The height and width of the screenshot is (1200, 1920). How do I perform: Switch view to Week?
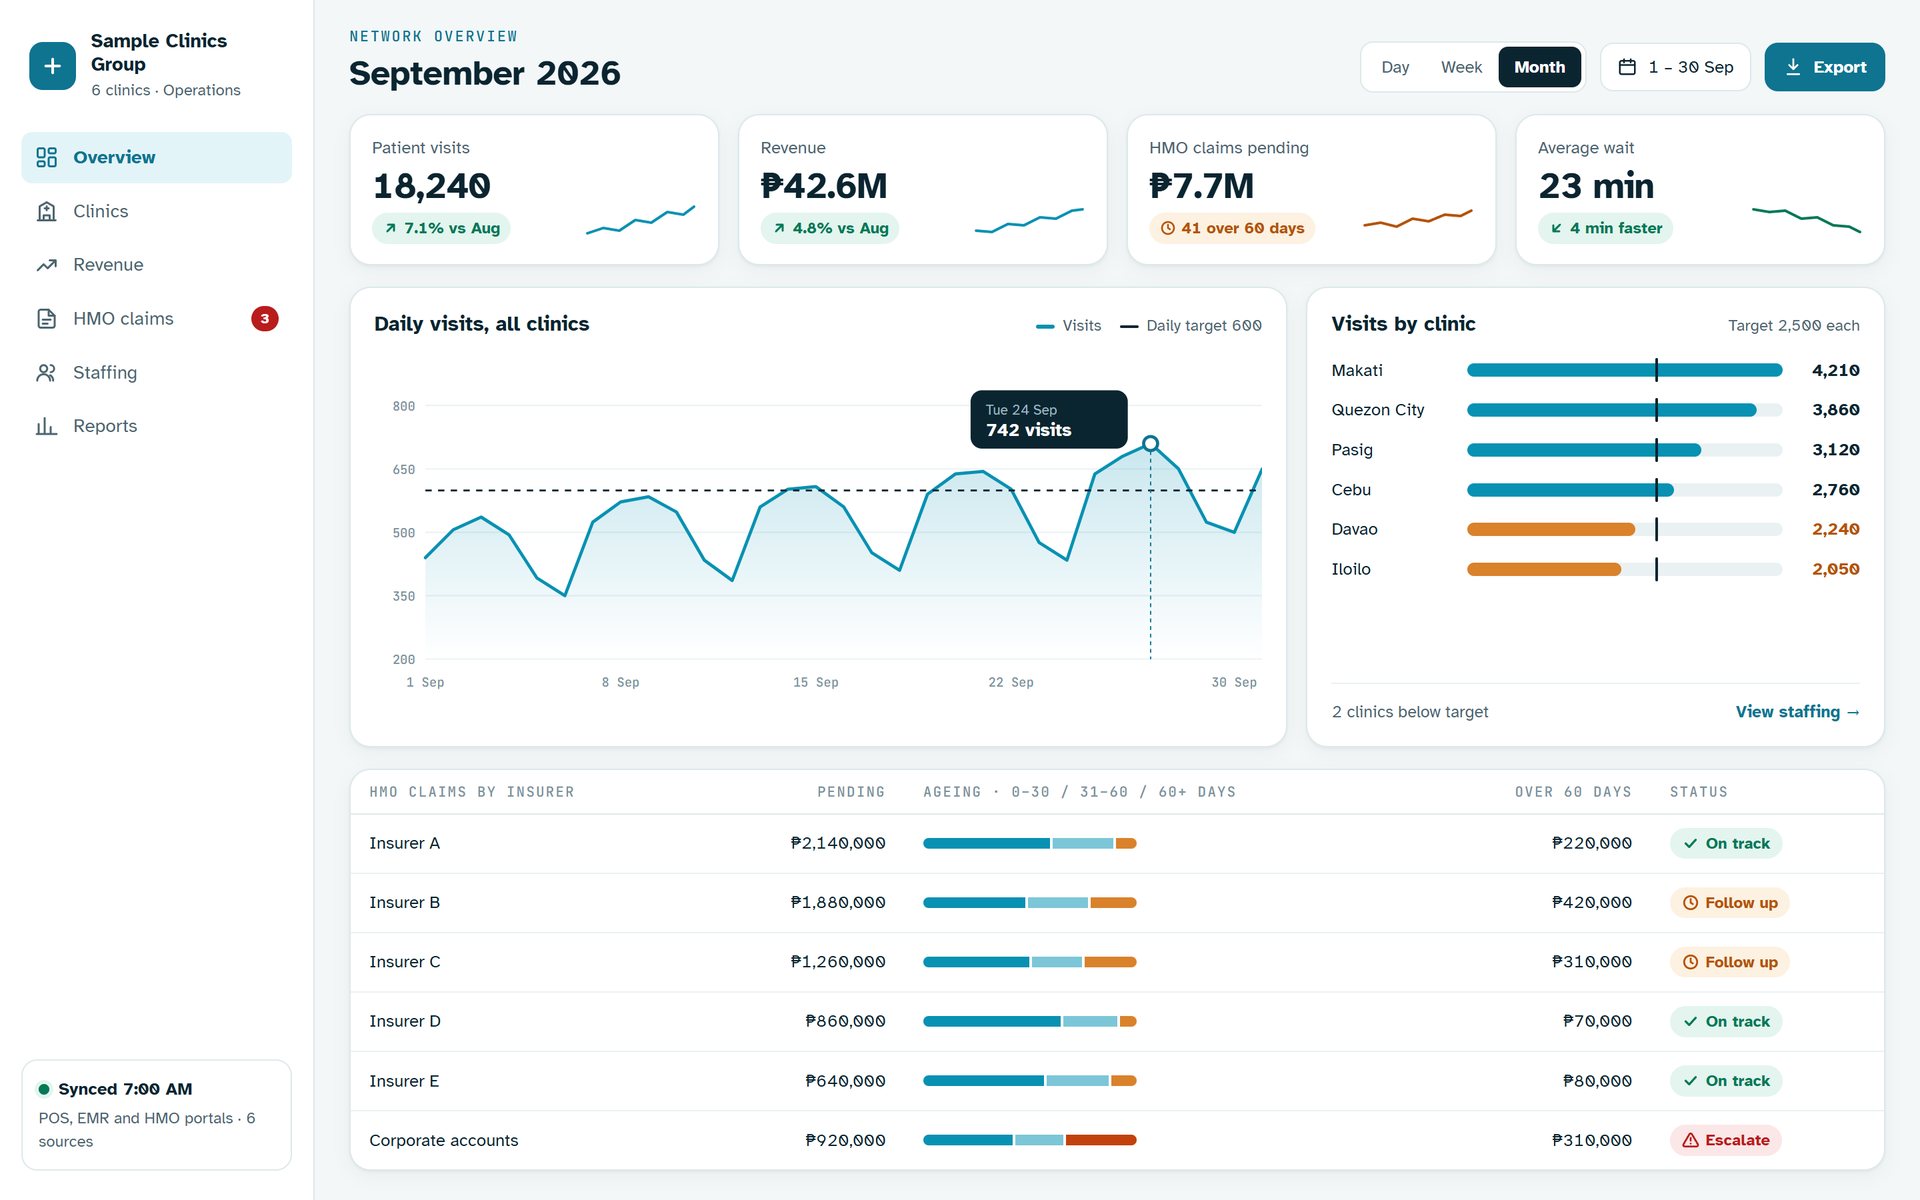click(1461, 67)
